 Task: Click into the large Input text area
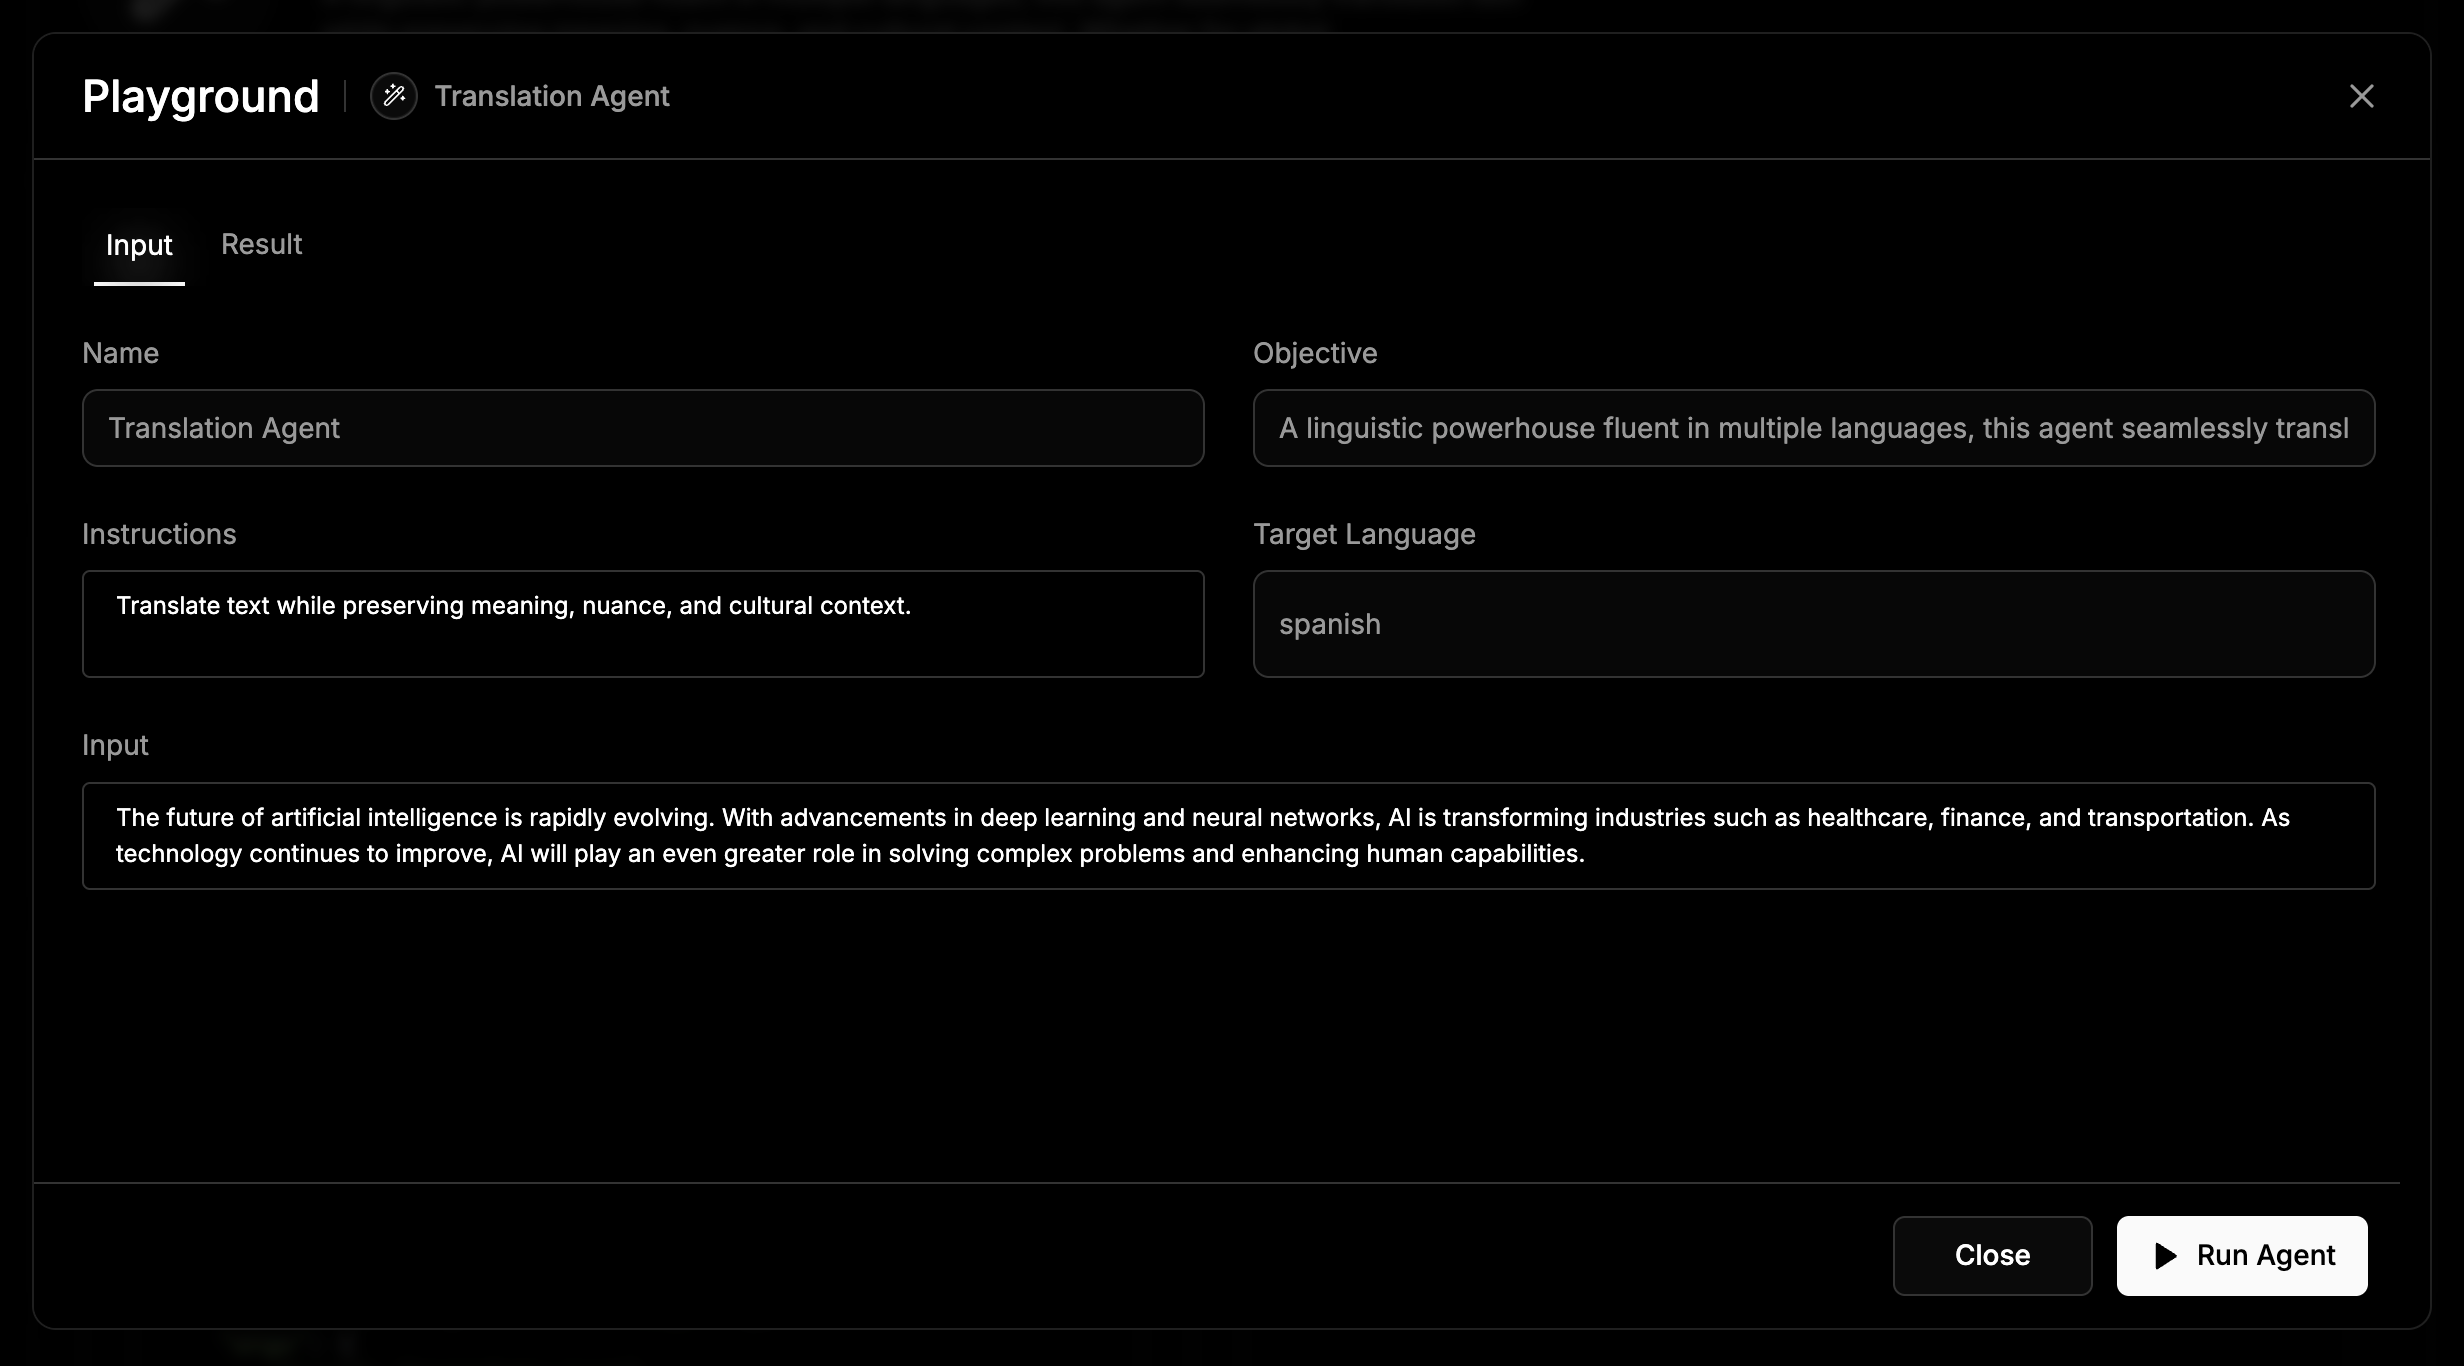[x=1228, y=836]
